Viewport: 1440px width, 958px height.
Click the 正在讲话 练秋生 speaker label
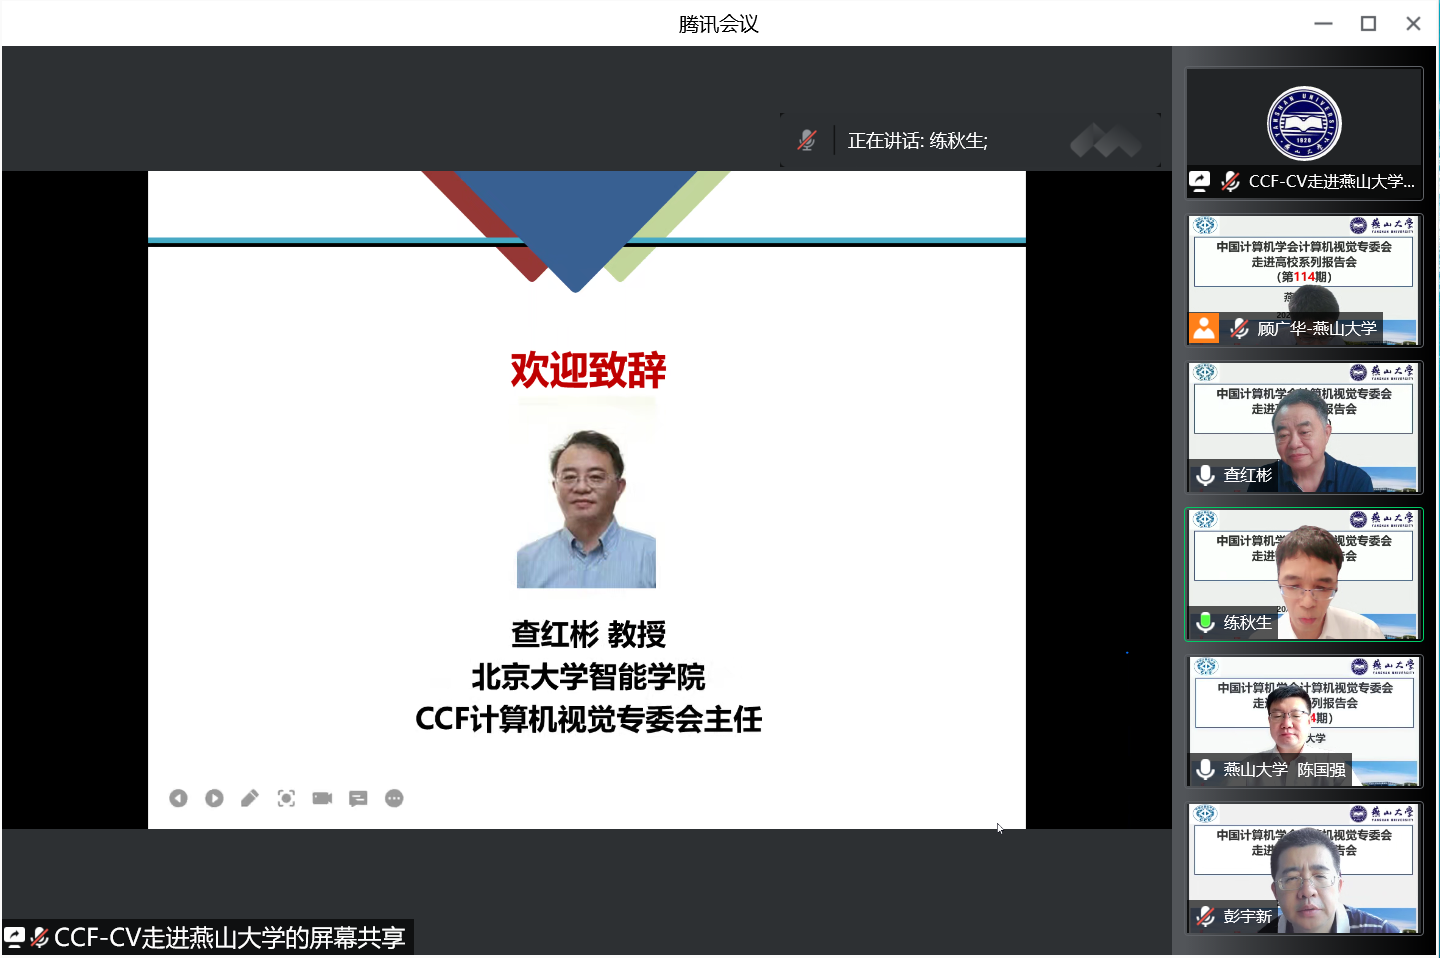pos(917,141)
